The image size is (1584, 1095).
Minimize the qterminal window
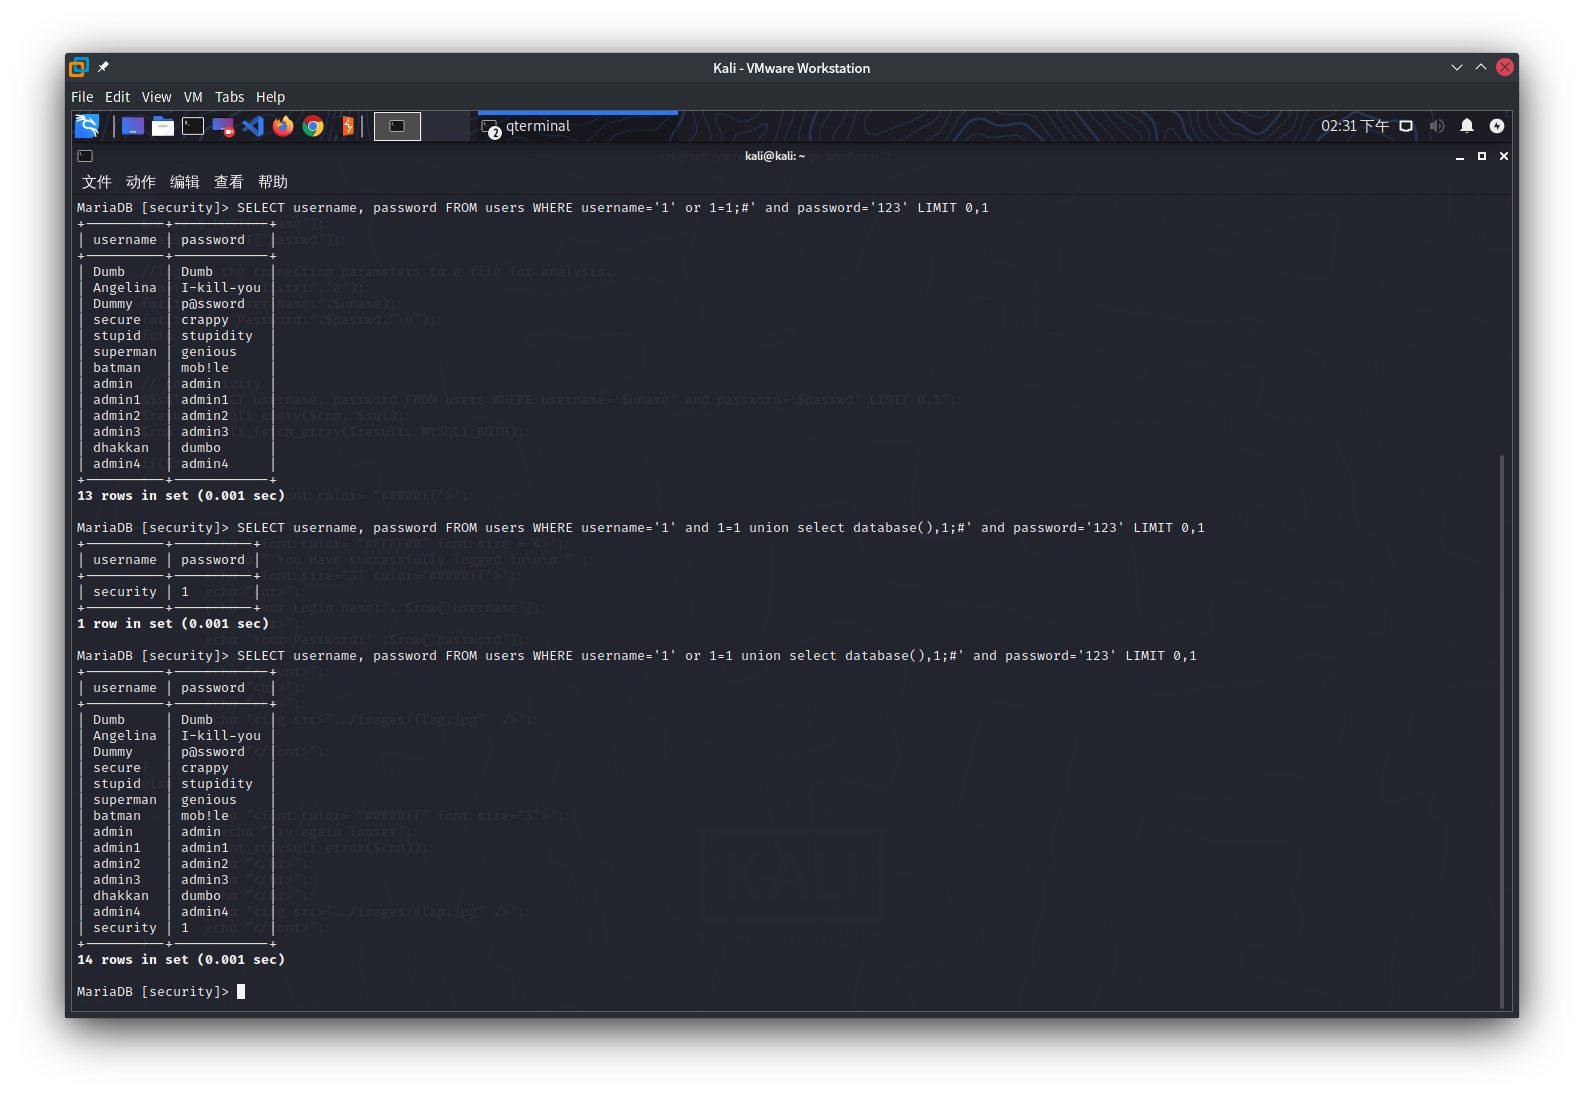click(x=1460, y=157)
